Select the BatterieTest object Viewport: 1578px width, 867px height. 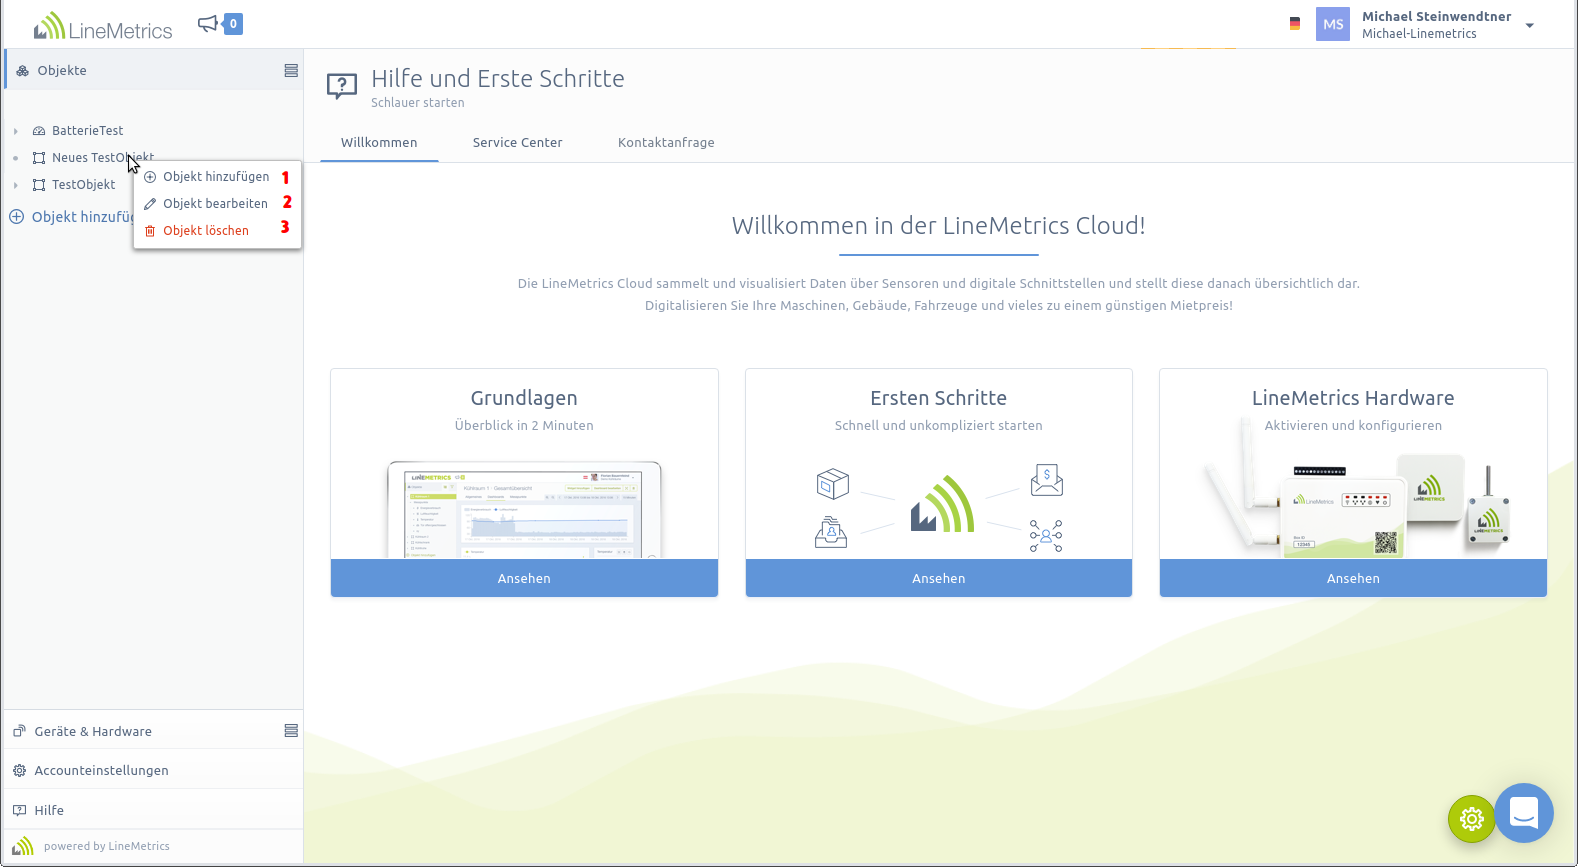pos(88,131)
